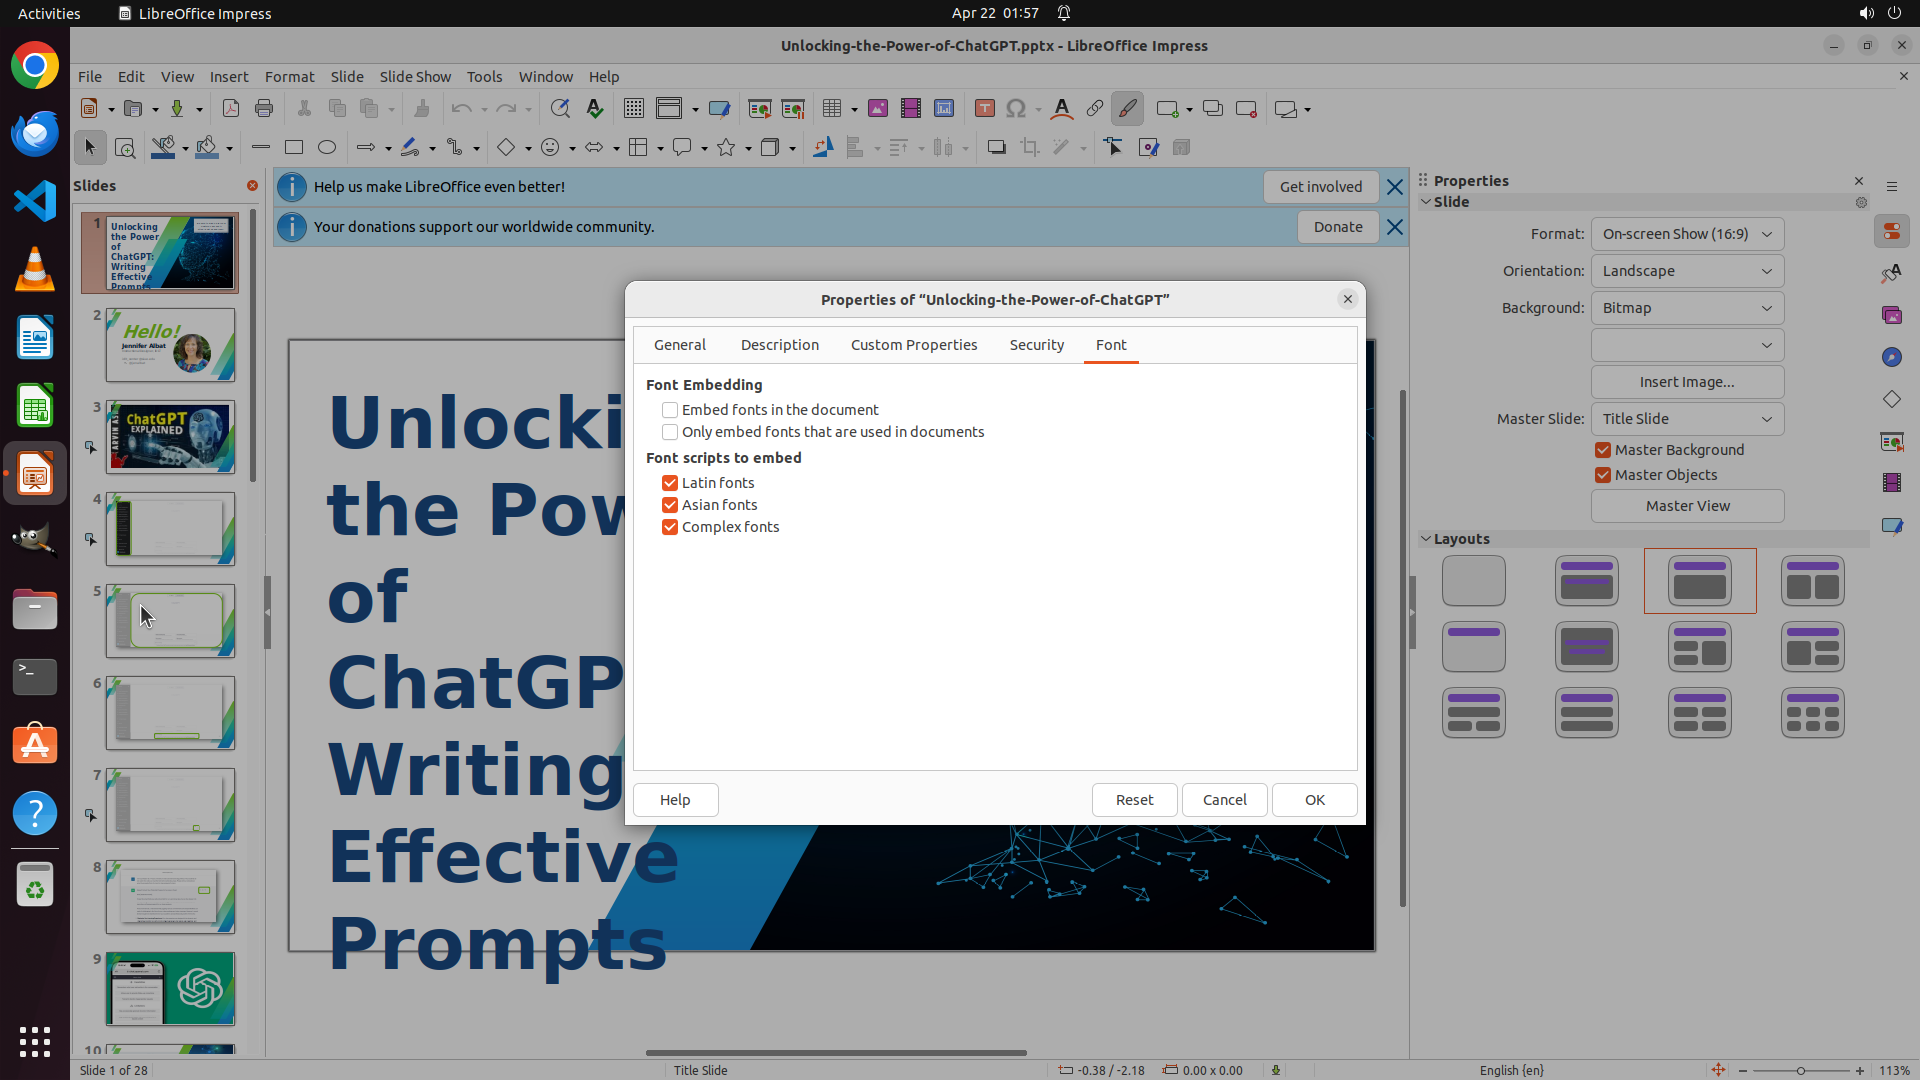Click the Reset button in dialog
The image size is (1920, 1080).
click(1134, 800)
